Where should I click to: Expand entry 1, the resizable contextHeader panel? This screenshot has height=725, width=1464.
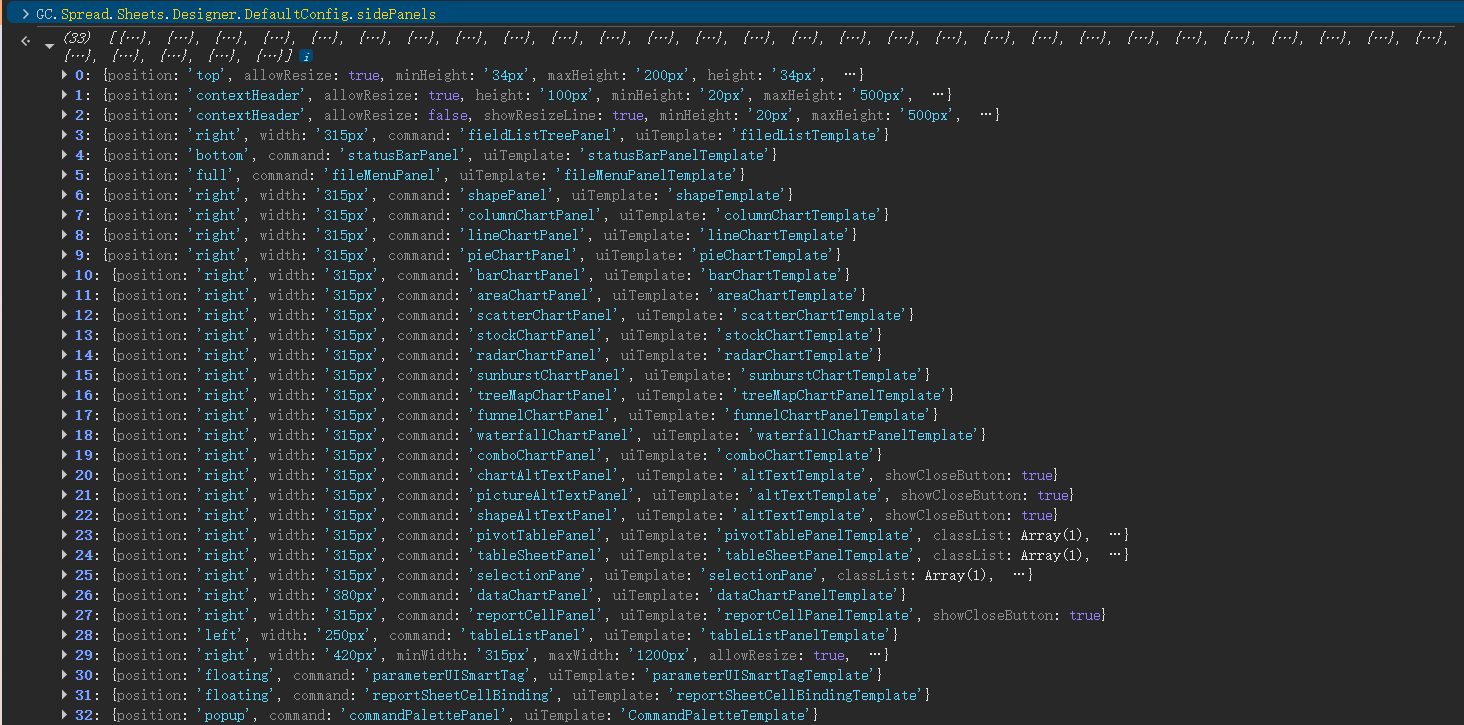click(65, 95)
